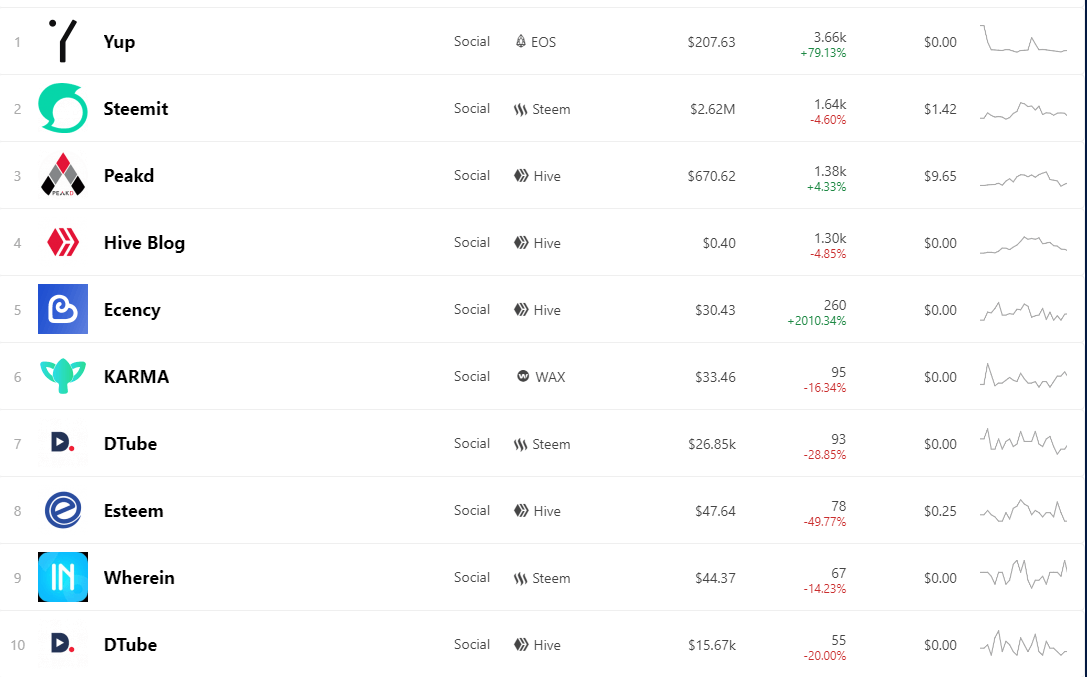This screenshot has width=1087, height=677.
Task: Select the Peakd diamond logo icon
Action: (x=62, y=175)
